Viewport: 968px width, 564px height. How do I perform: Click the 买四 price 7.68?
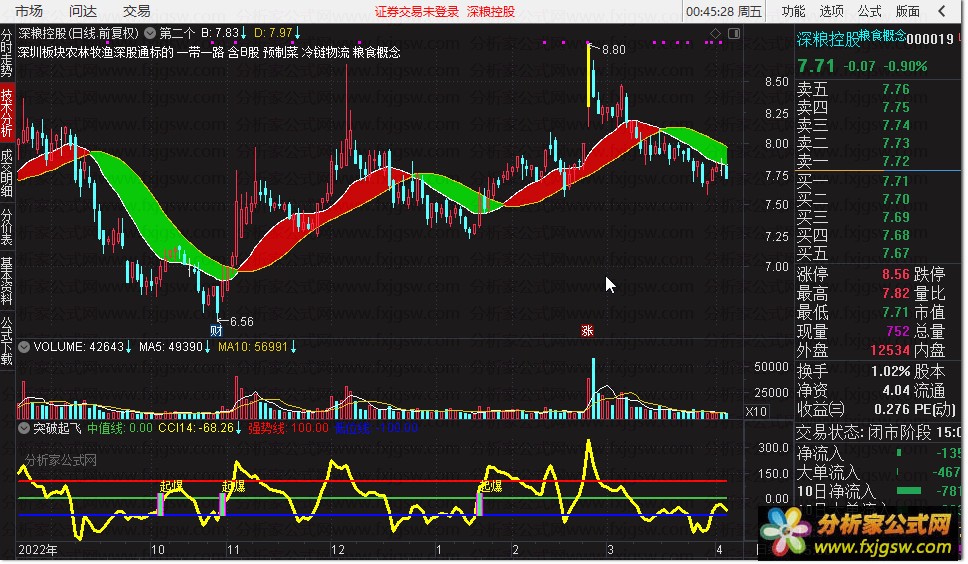(x=895, y=235)
